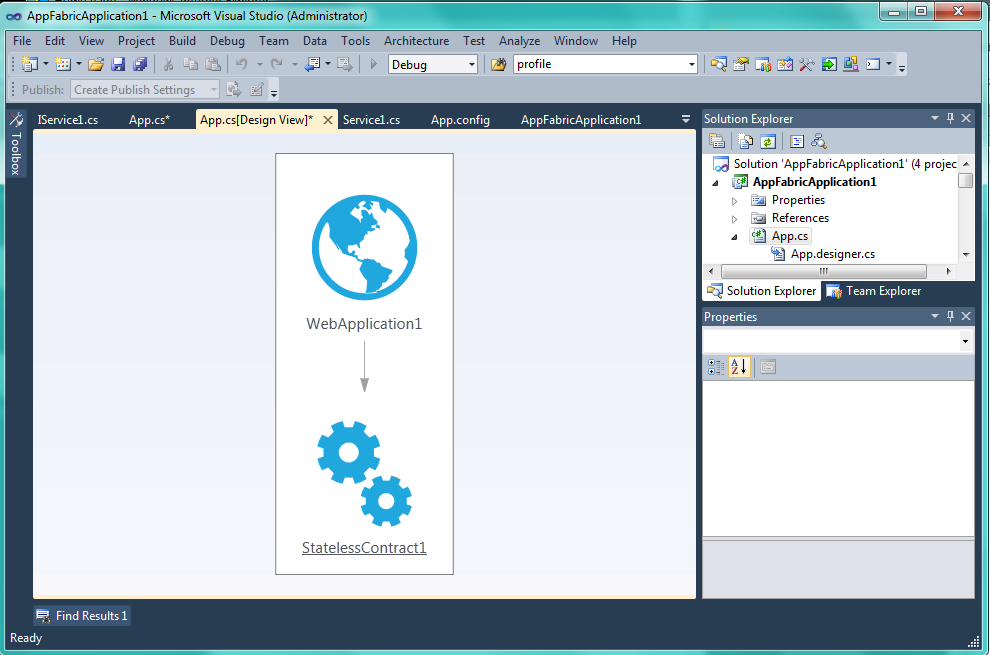Select the WebApplication1 globe in the designer

pyautogui.click(x=364, y=248)
